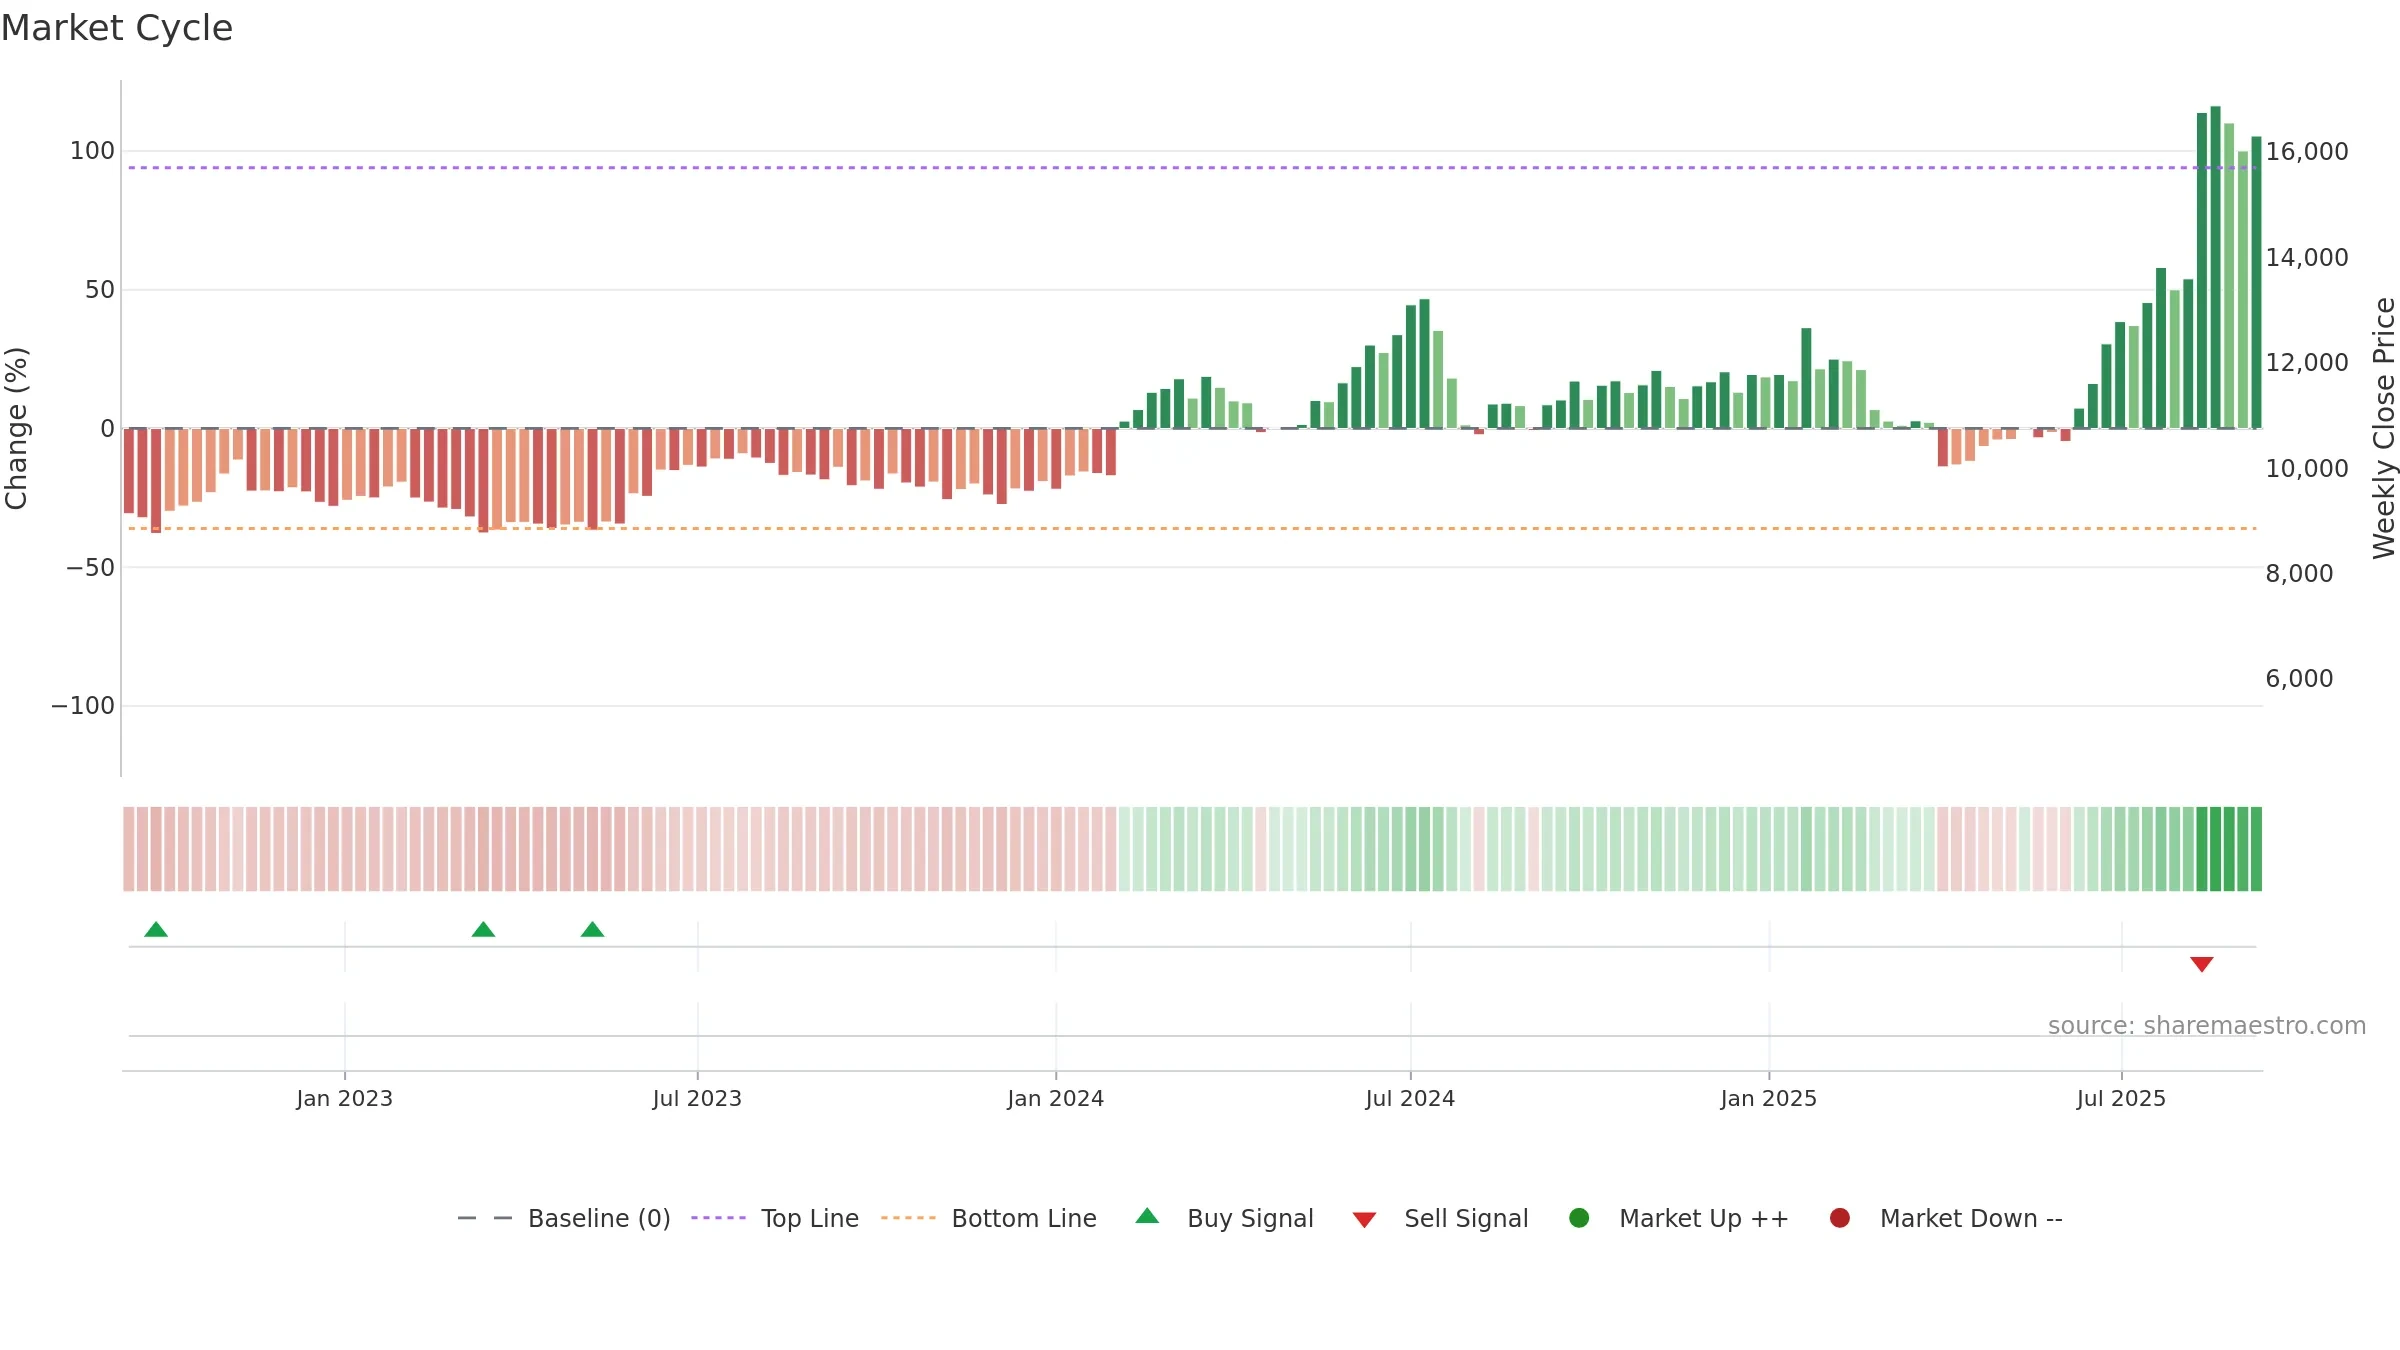Click the red sell signal triangle near Jul 2025
Viewport: 2400px width, 1350px height.
click(2201, 964)
